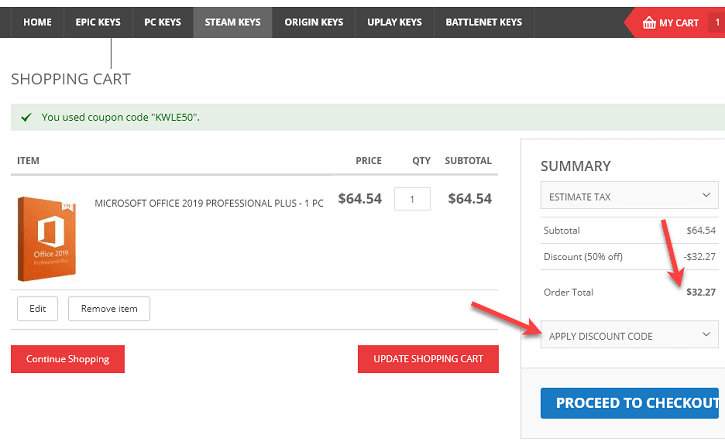The height and width of the screenshot is (445, 725).
Task: Open the Home menu item
Action: coord(37,22)
